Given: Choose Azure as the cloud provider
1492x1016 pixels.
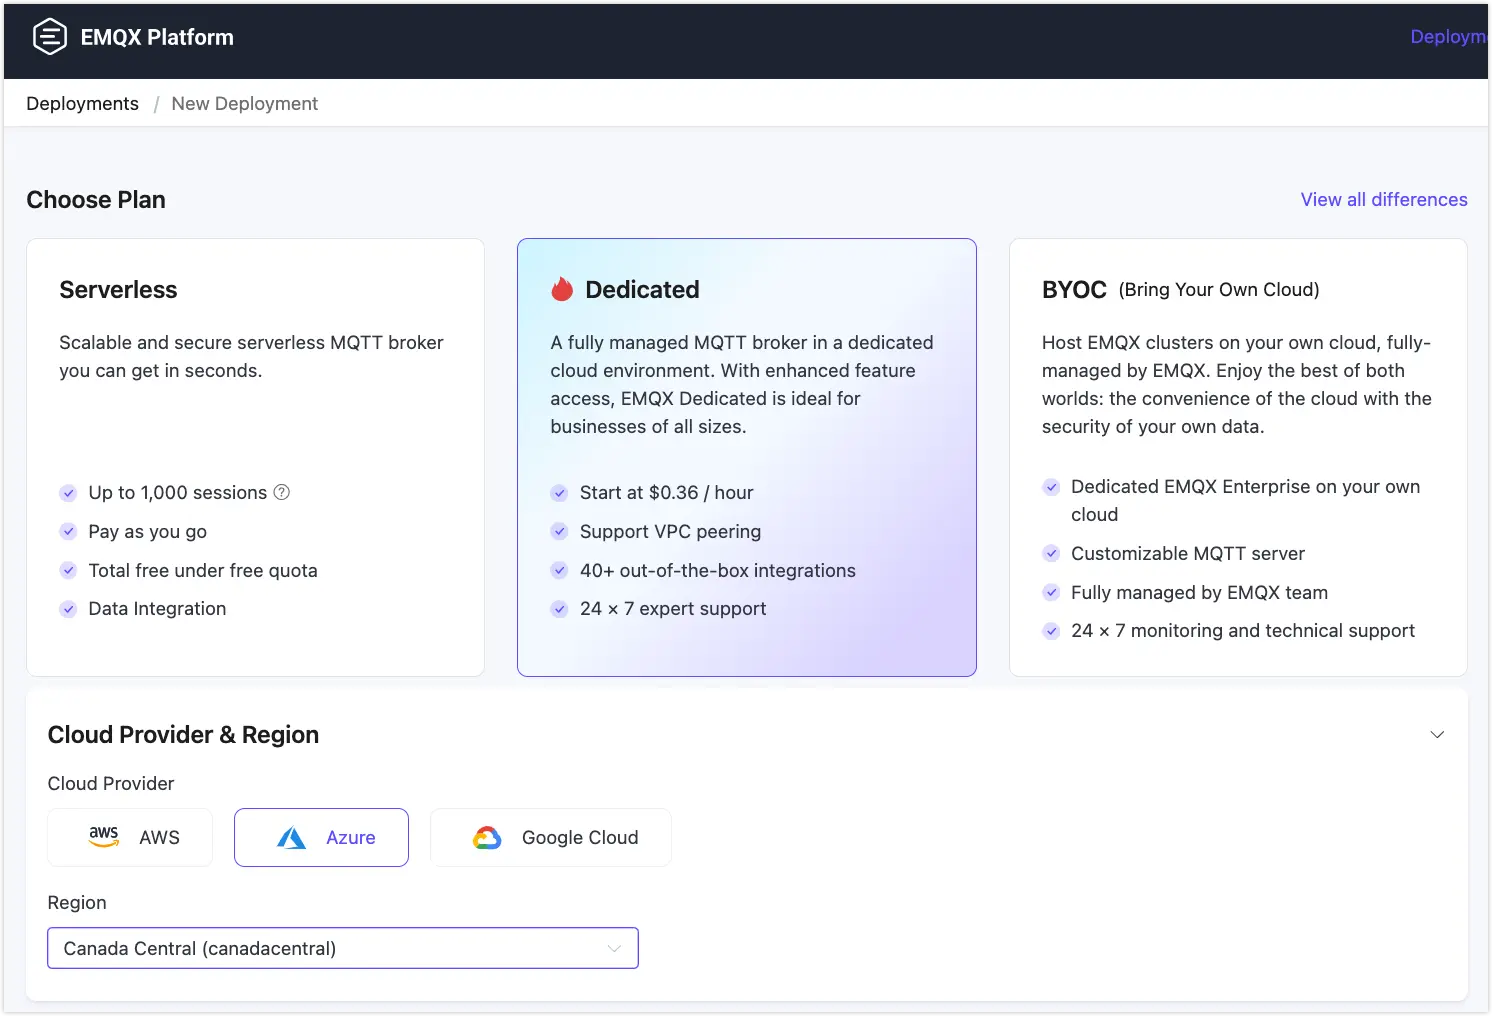Looking at the screenshot, I should coord(321,838).
